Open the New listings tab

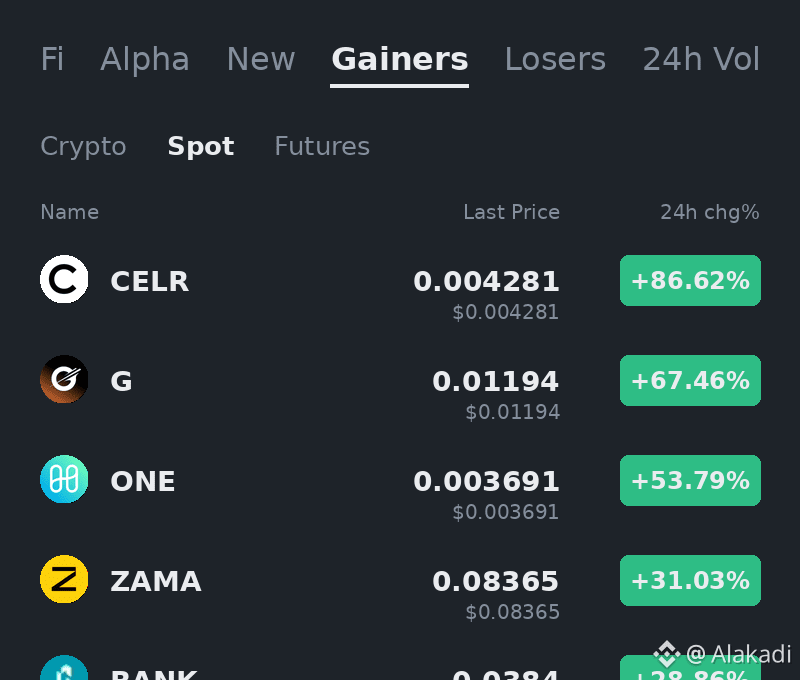(261, 59)
